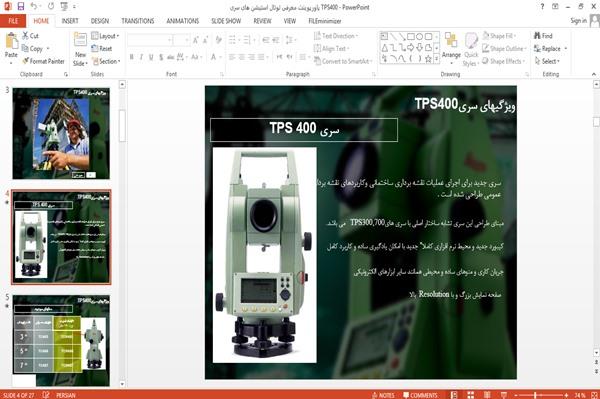Open the DESIGN ribbon tab

100,21
